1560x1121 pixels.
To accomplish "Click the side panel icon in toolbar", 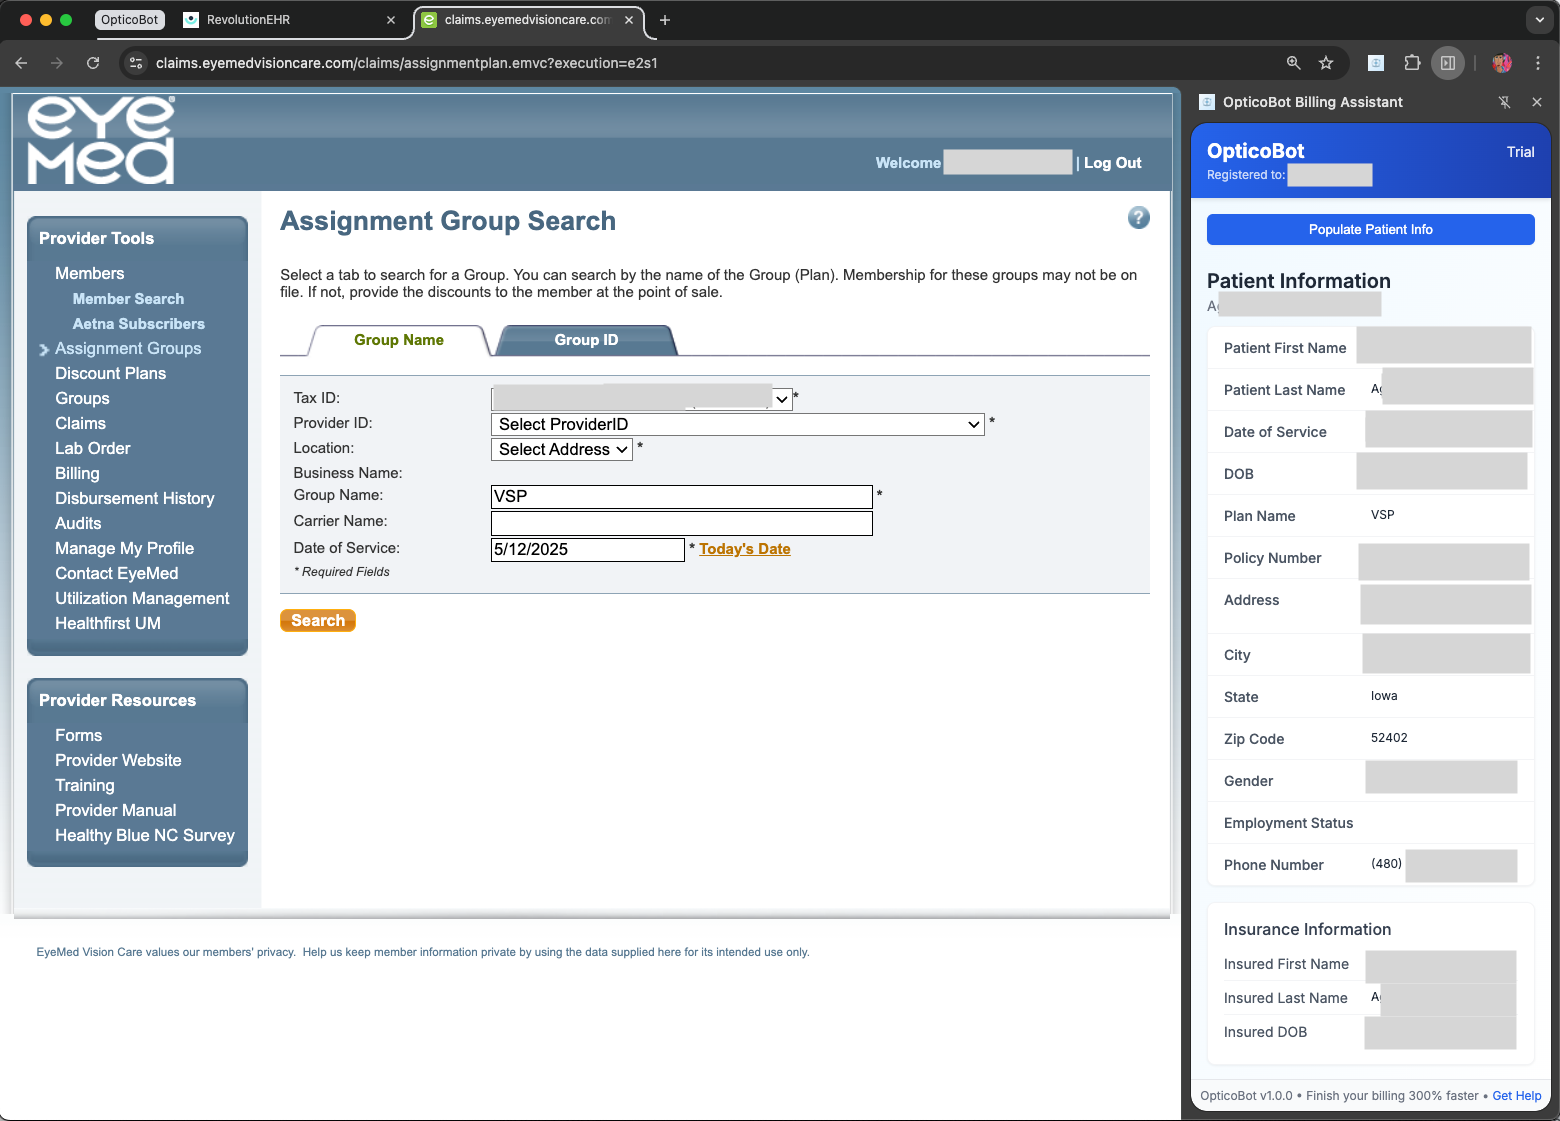I will pos(1448,62).
